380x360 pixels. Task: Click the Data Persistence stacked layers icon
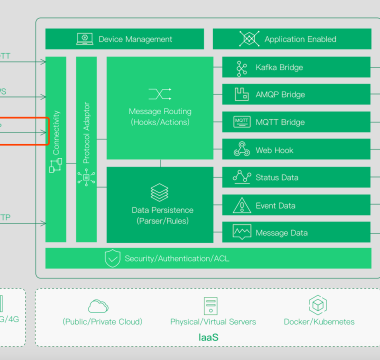point(159,193)
